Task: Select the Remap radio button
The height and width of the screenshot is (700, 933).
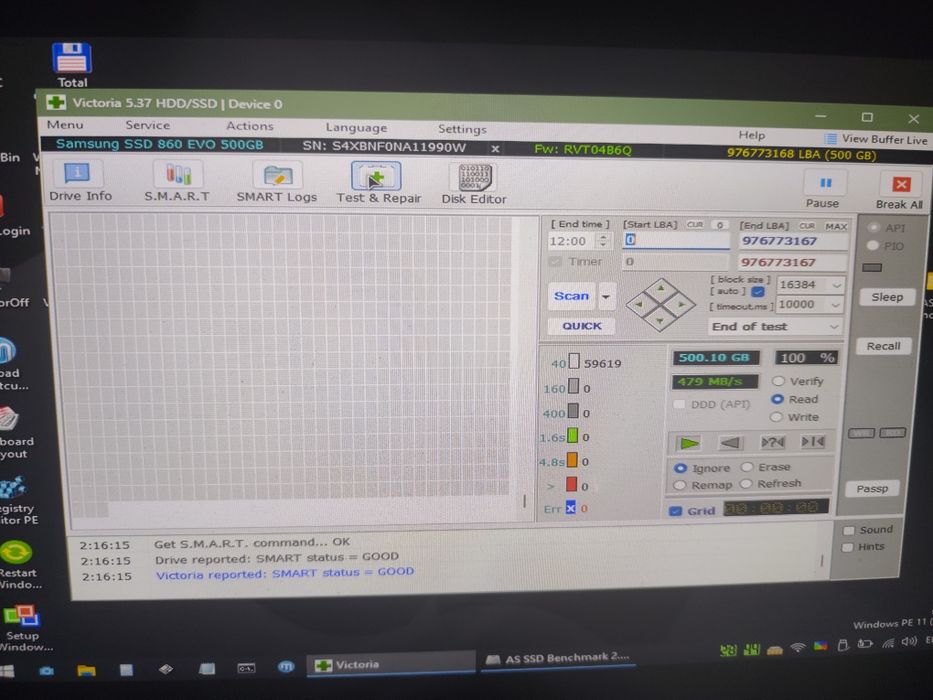Action: pyautogui.click(x=680, y=485)
